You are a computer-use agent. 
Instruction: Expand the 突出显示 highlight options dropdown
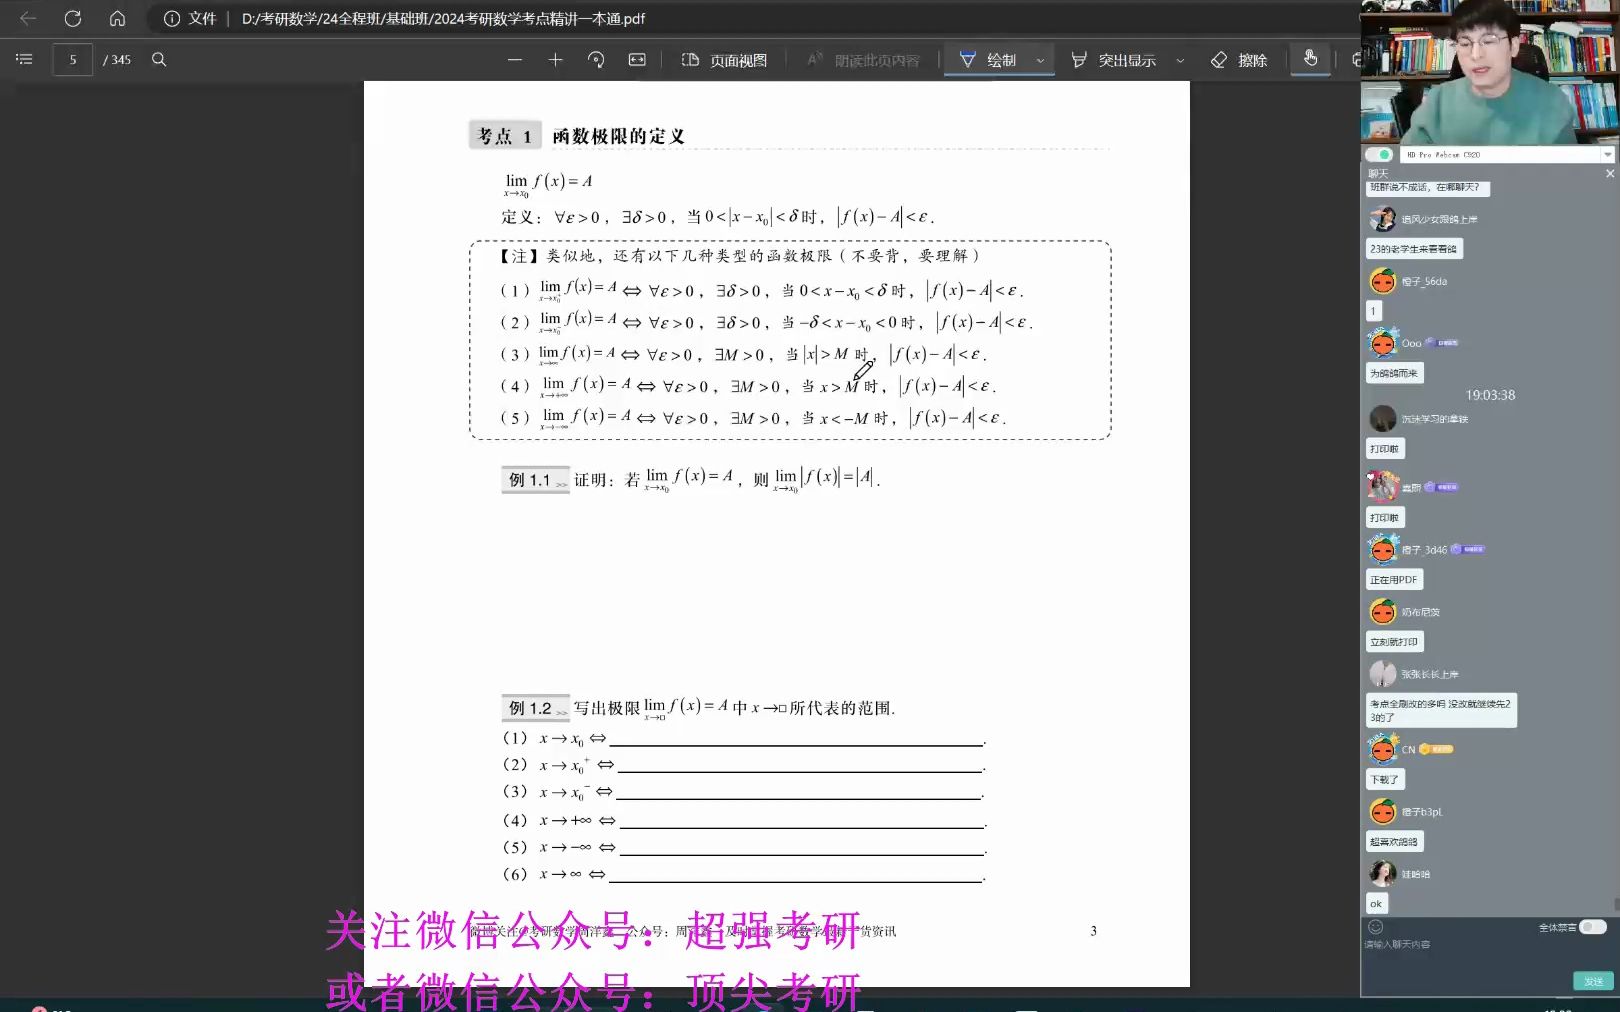pyautogui.click(x=1180, y=60)
